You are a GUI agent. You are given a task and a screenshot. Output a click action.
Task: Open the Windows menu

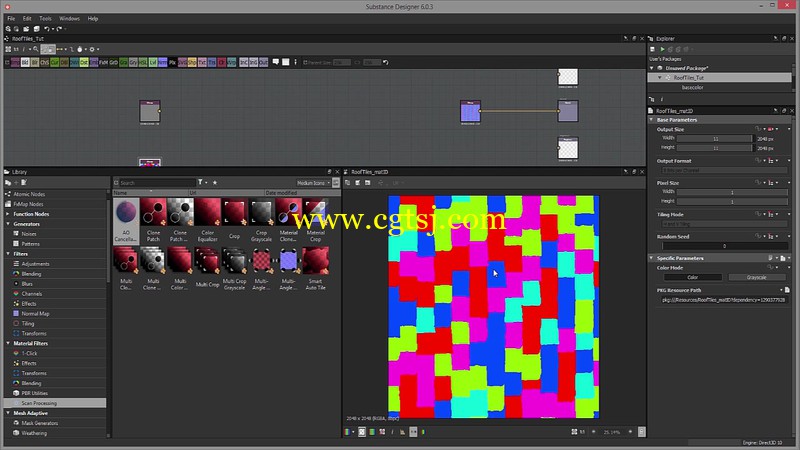pyautogui.click(x=69, y=18)
